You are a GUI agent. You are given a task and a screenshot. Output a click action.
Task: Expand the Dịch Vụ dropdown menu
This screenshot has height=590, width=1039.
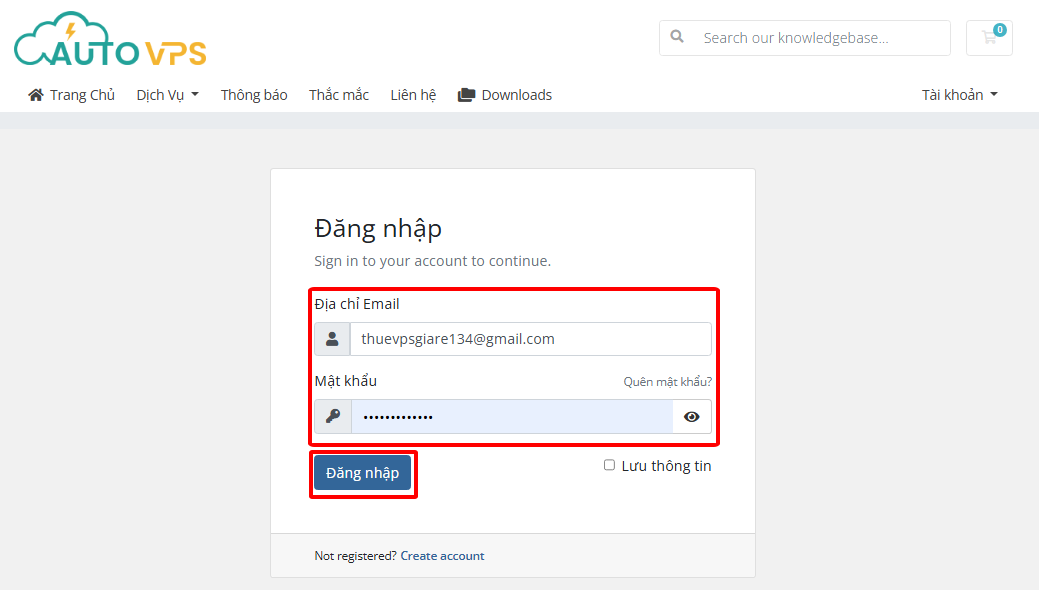pos(168,95)
